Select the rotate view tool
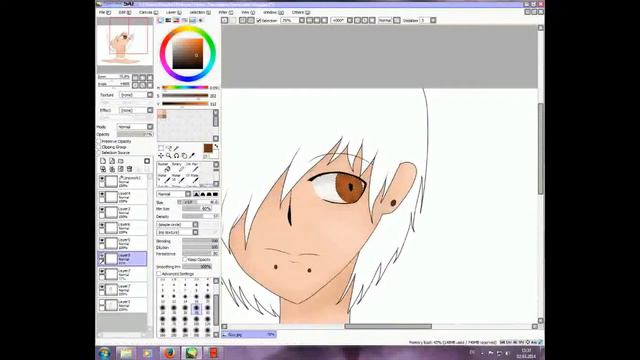 click(x=176, y=156)
